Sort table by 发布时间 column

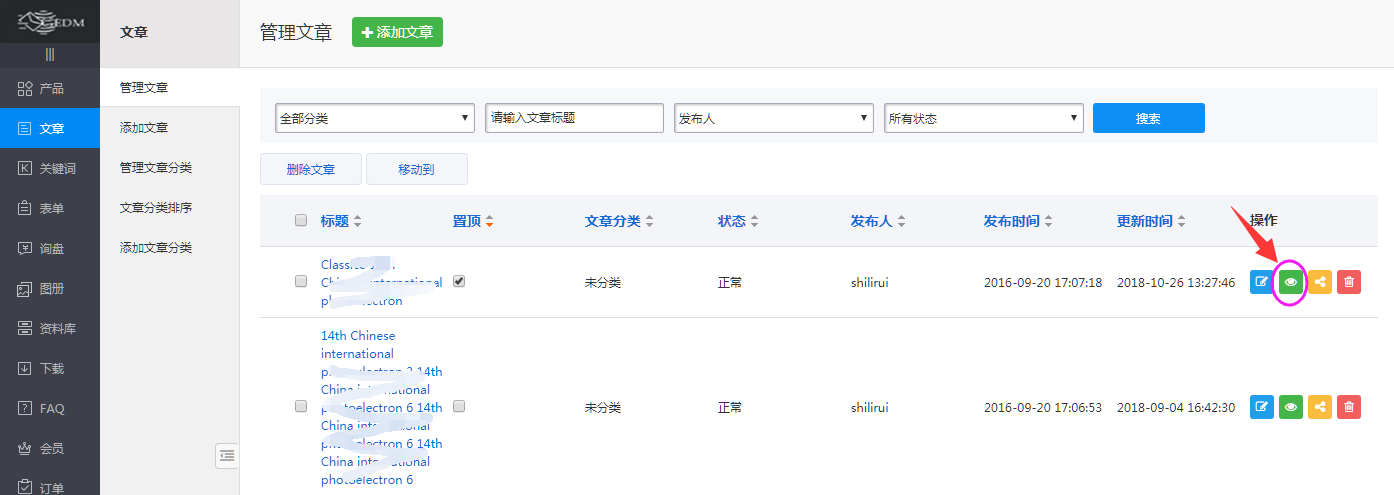(x=1018, y=221)
